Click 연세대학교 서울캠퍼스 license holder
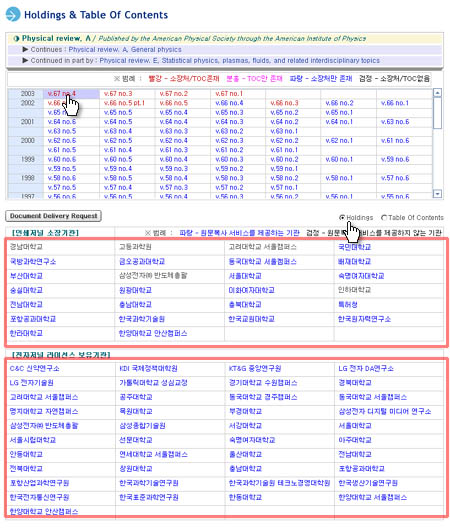Viewport: 450px width, 529px height. tap(153, 455)
